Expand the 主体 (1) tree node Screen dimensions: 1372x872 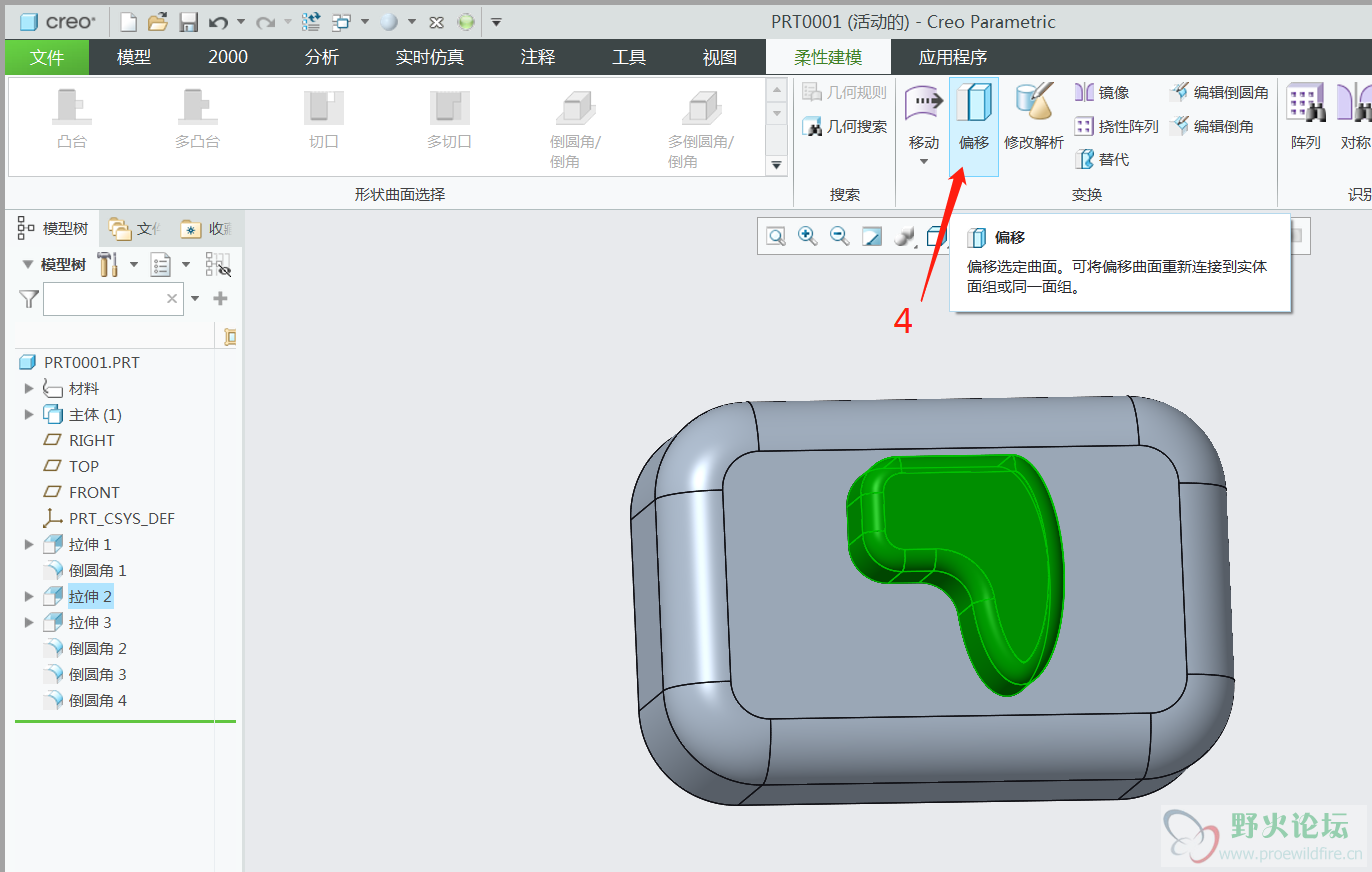point(29,414)
